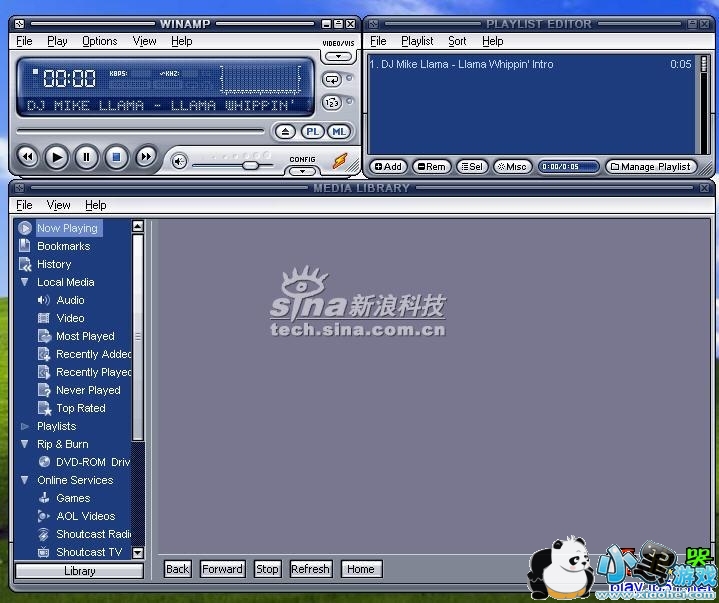Open Media Library View menu
Screen dimensions: 719x603
(59, 205)
